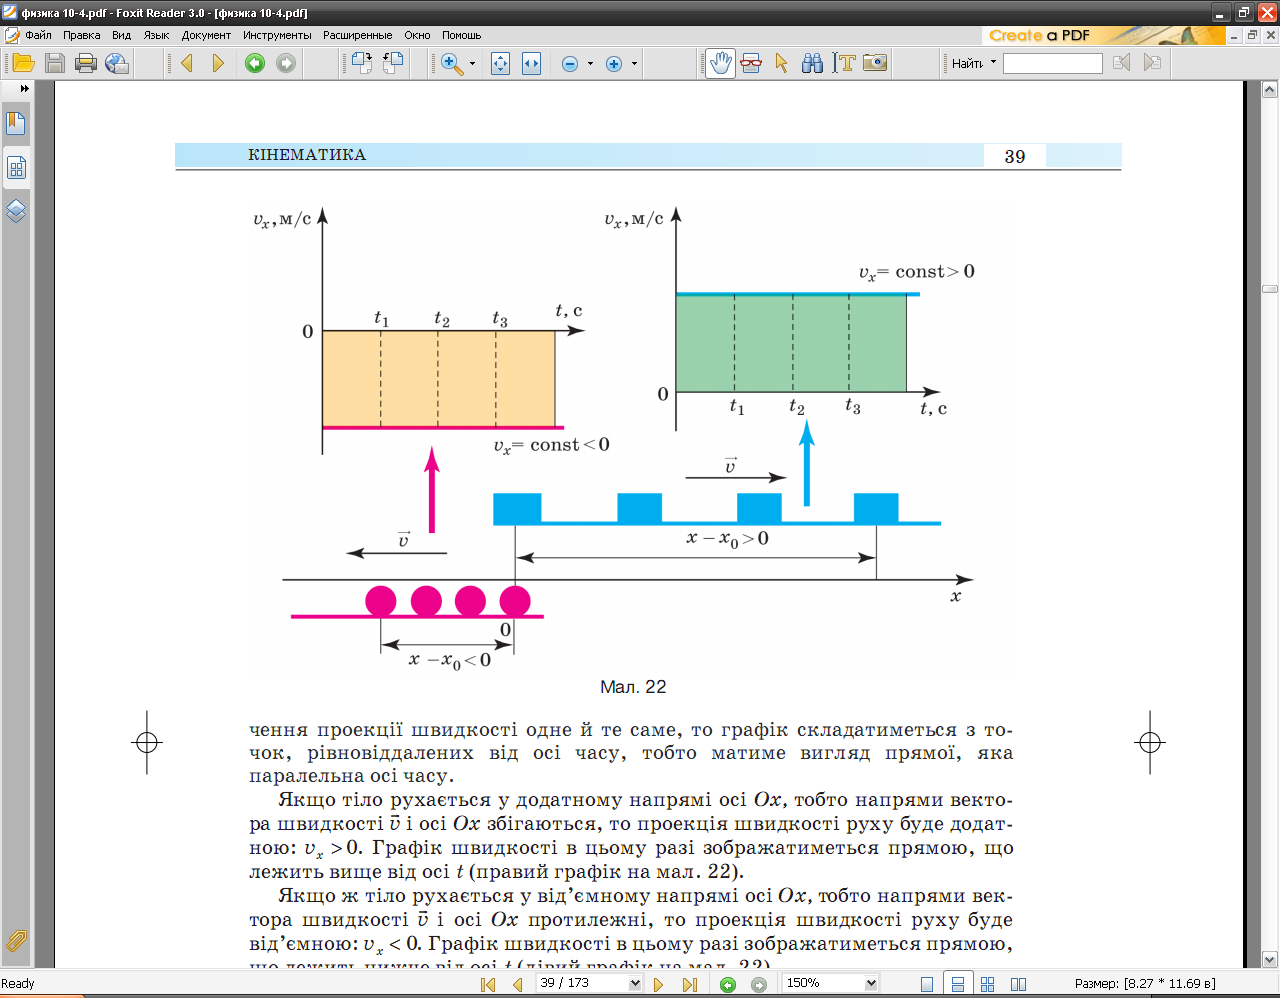Click the Fit Page icon
The width and height of the screenshot is (1280, 998).
tap(500, 63)
